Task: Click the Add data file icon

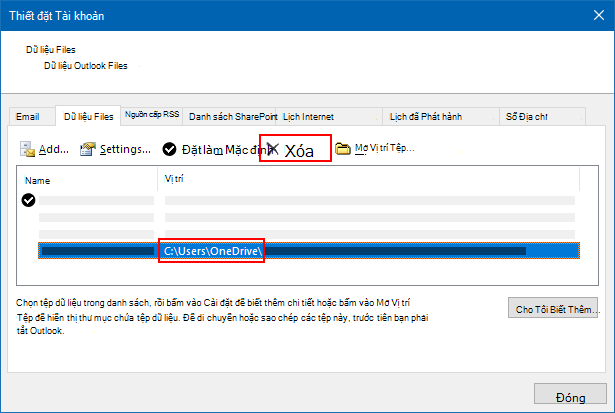Action: coord(27,149)
